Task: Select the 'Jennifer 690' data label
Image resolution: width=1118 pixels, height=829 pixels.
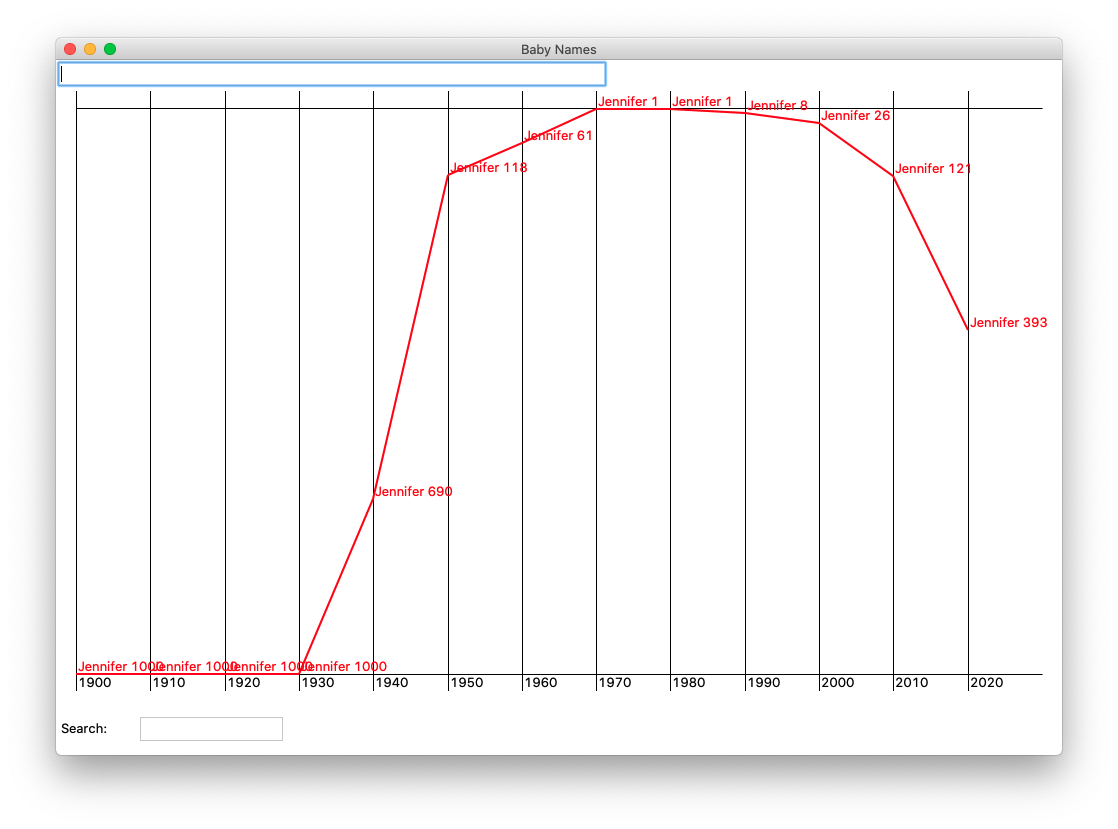Action: pos(413,492)
